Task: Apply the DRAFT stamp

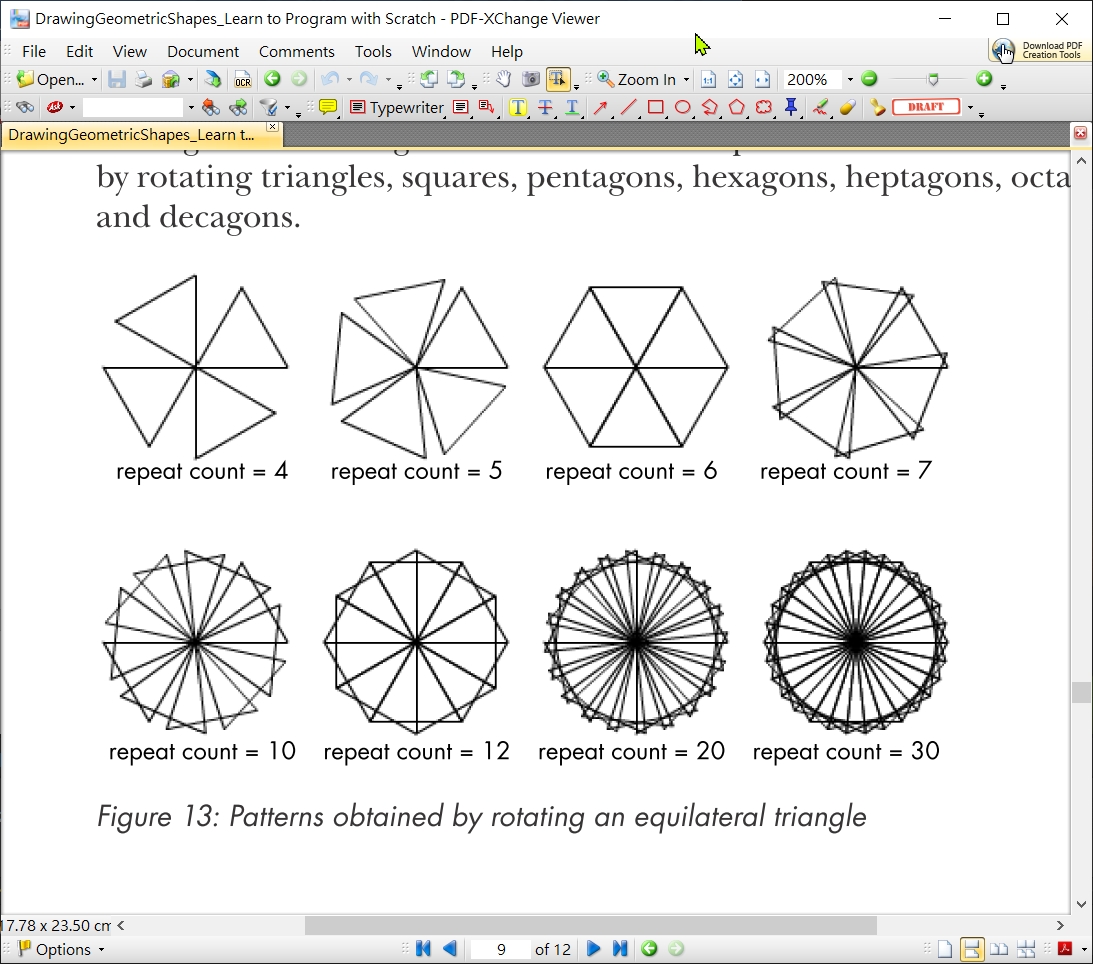Action: tap(925, 107)
